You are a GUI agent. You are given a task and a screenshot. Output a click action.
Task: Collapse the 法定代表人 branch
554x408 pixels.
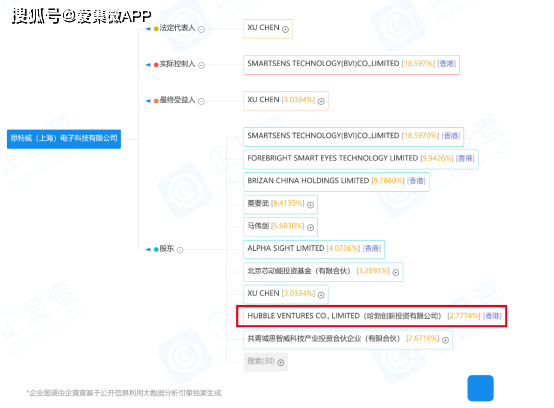201,29
